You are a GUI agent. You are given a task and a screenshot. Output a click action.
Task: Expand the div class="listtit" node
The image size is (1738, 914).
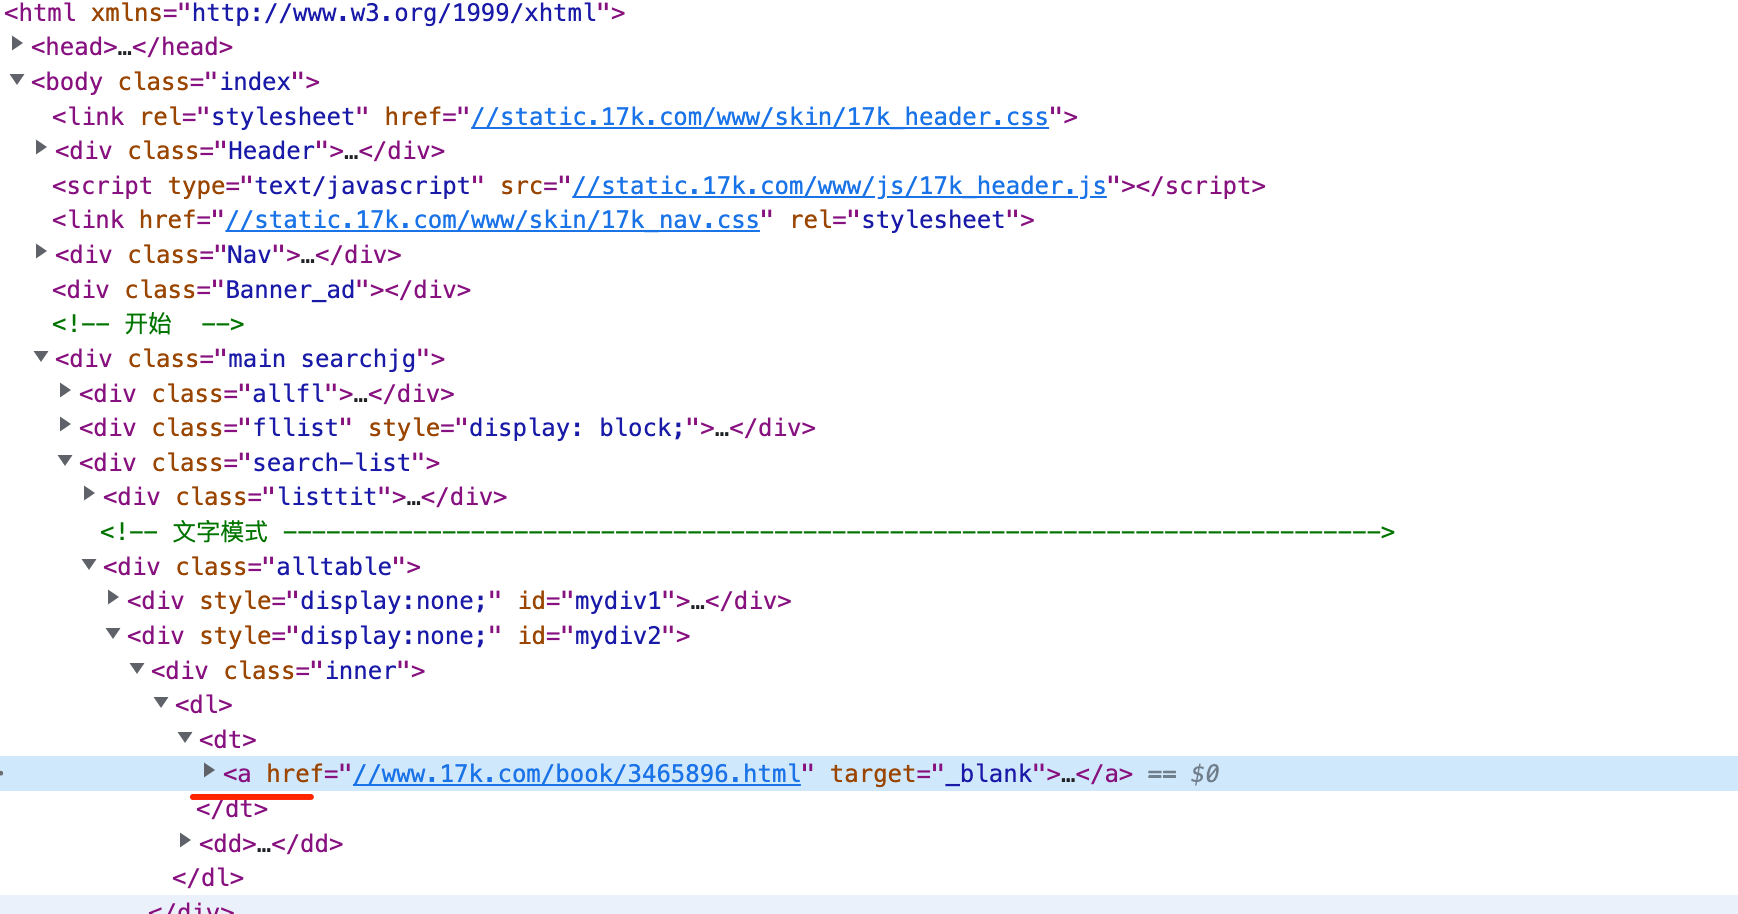(89, 494)
